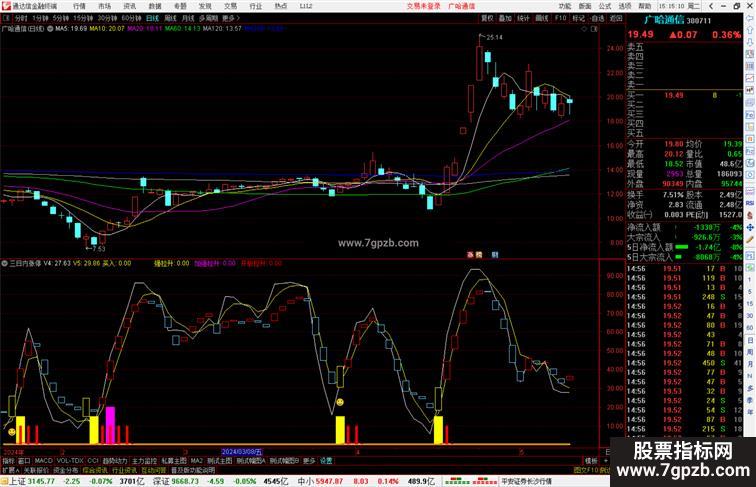The width and height of the screenshot is (756, 487).
Task: Switch to the 1分钟 period
Action: (x=40, y=18)
